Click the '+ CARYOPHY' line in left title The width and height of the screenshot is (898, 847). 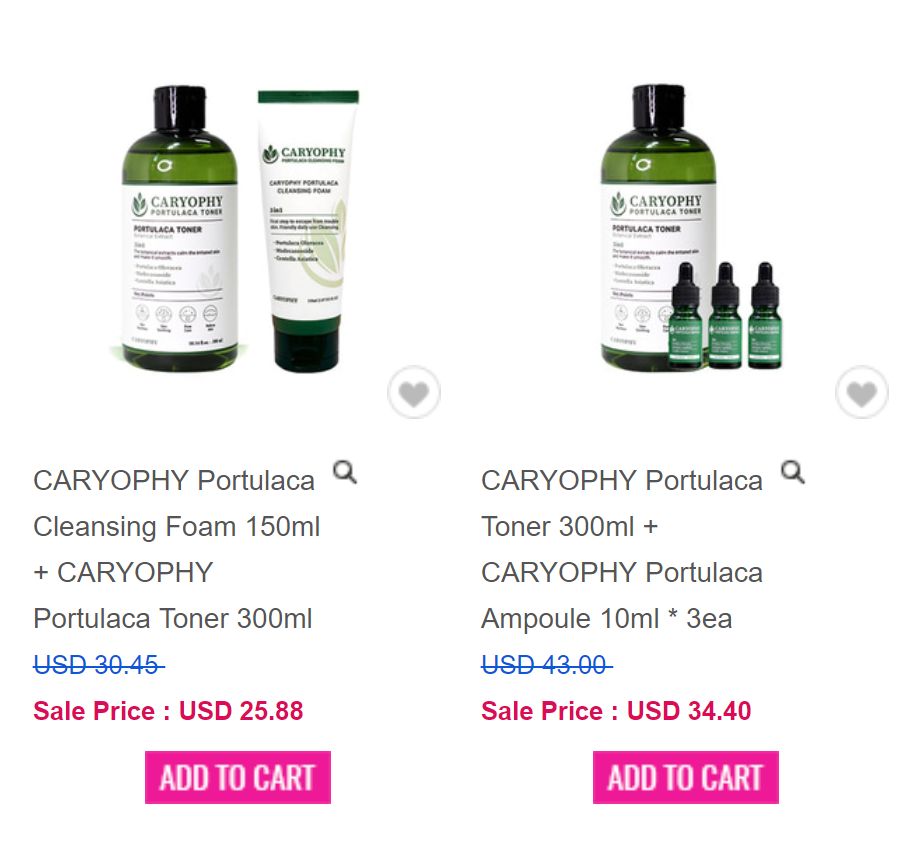point(123,573)
